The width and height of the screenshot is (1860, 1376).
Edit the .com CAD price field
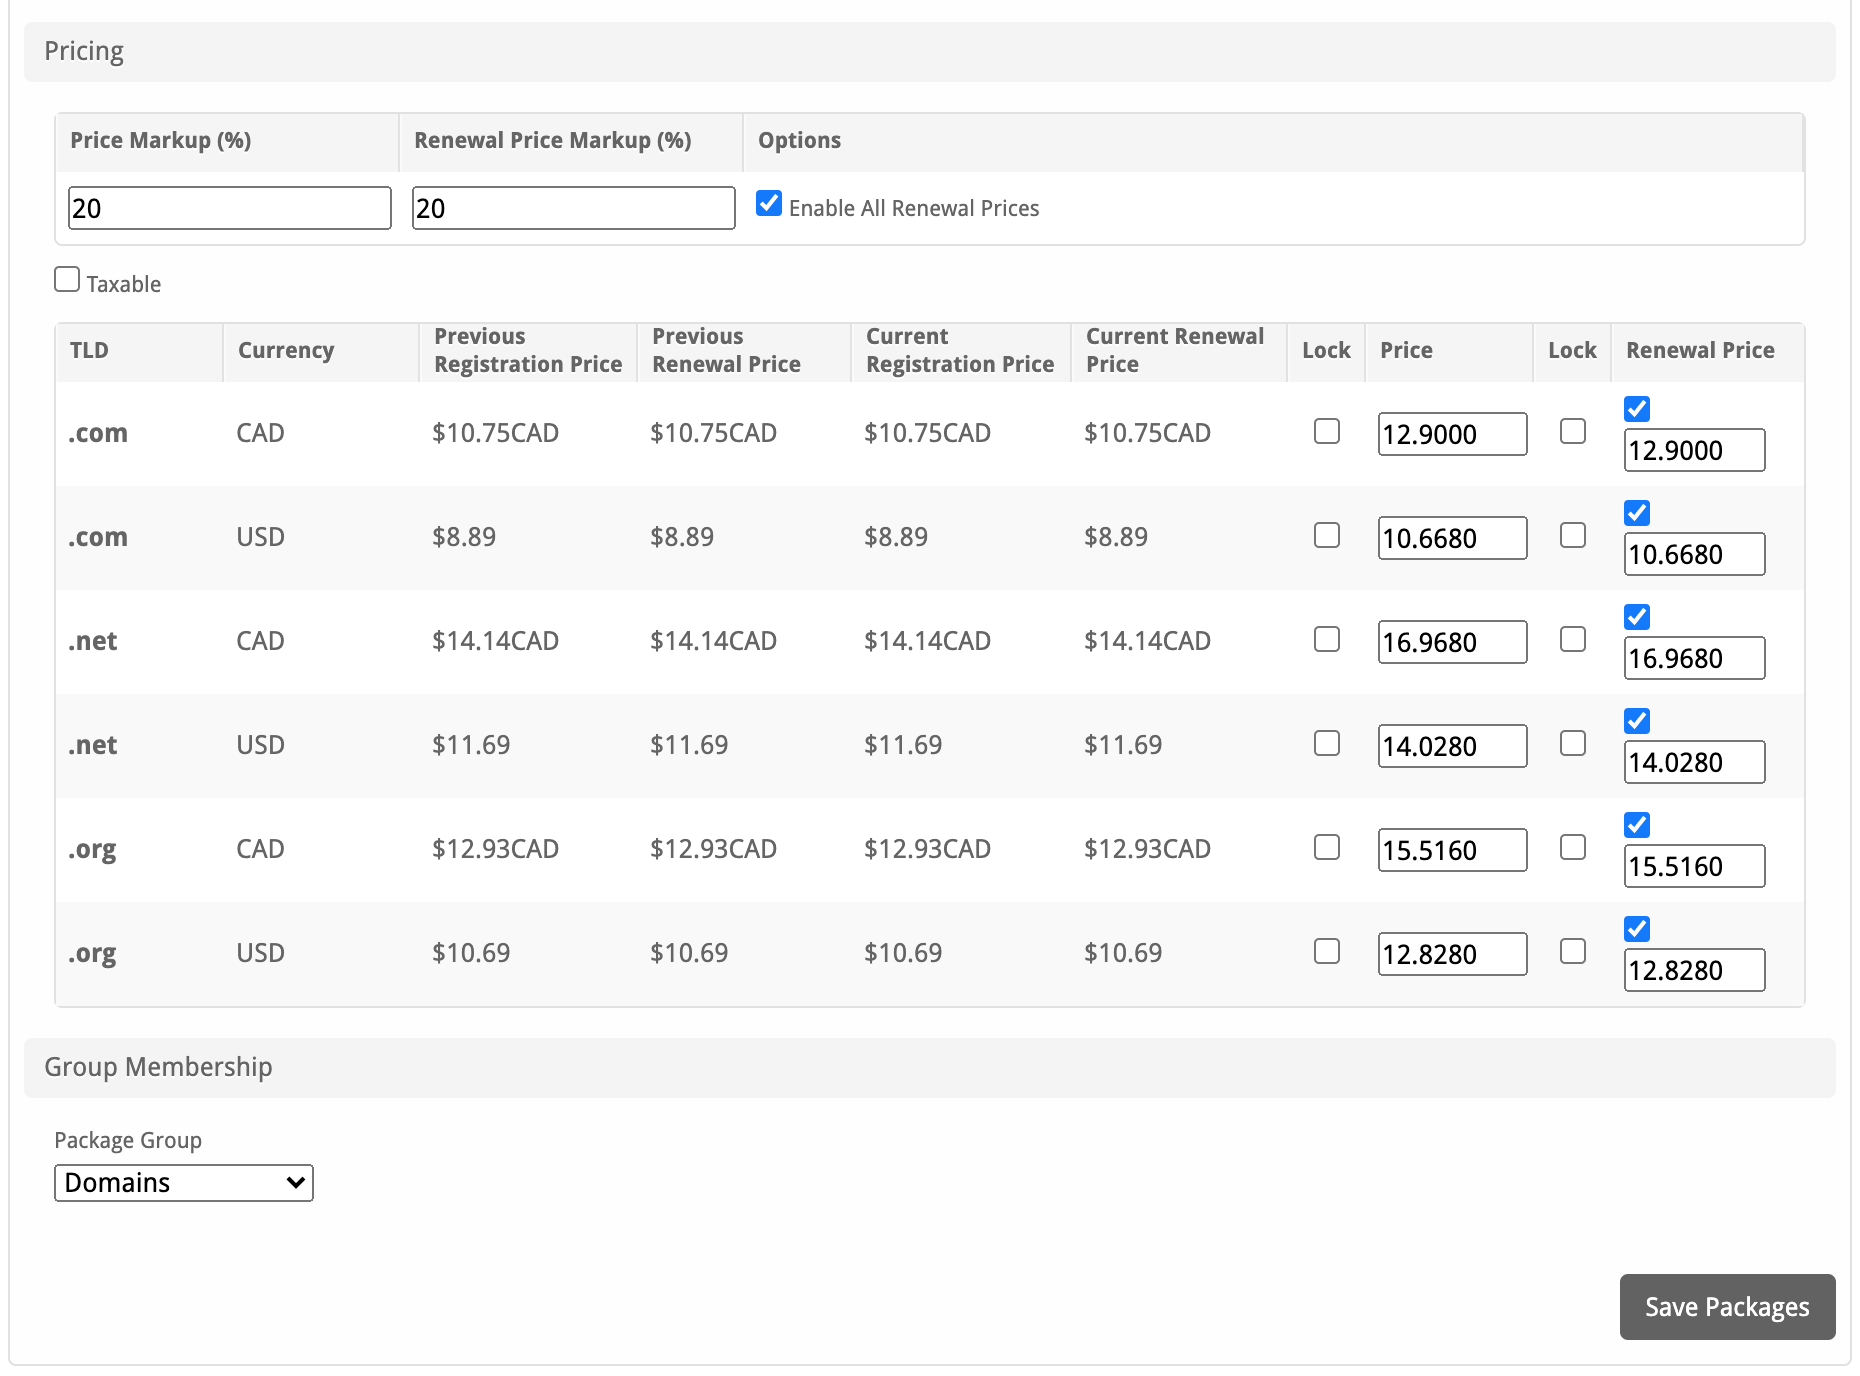1451,434
